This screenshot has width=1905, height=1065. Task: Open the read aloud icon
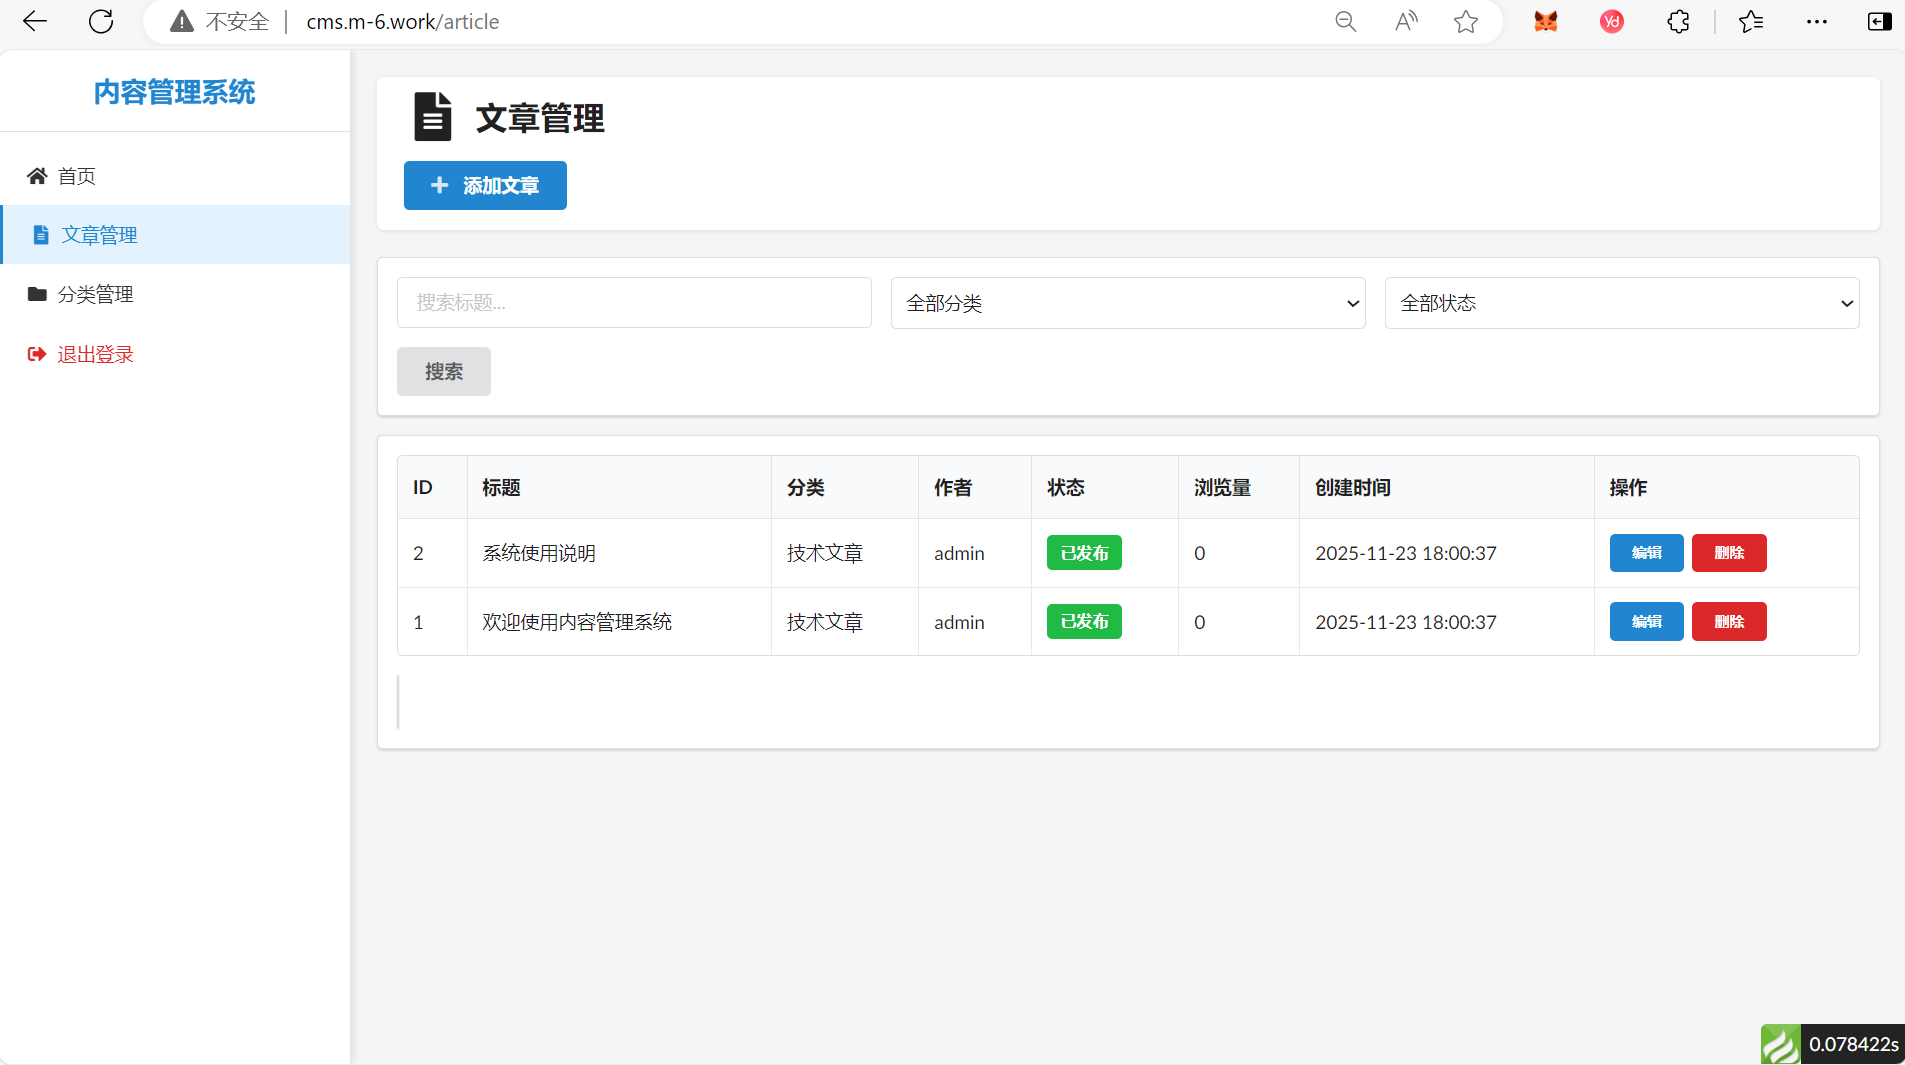(x=1406, y=21)
